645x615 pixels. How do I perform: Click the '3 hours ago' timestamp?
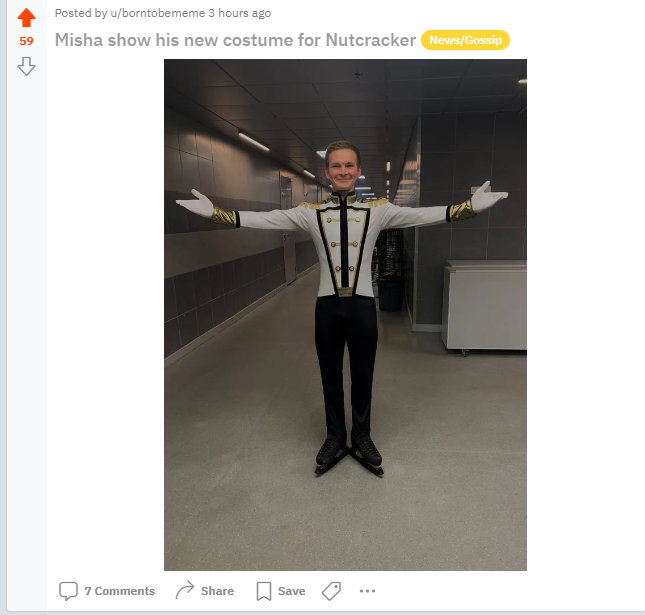click(240, 13)
